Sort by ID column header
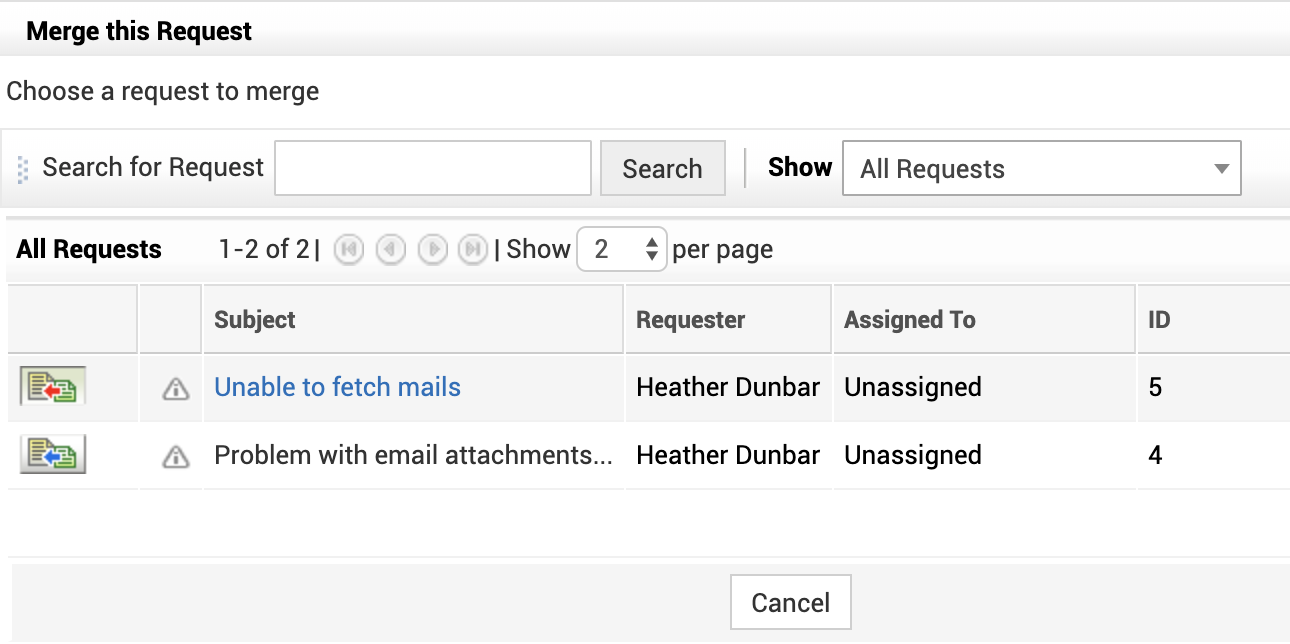This screenshot has height=644, width=1290. [1159, 320]
